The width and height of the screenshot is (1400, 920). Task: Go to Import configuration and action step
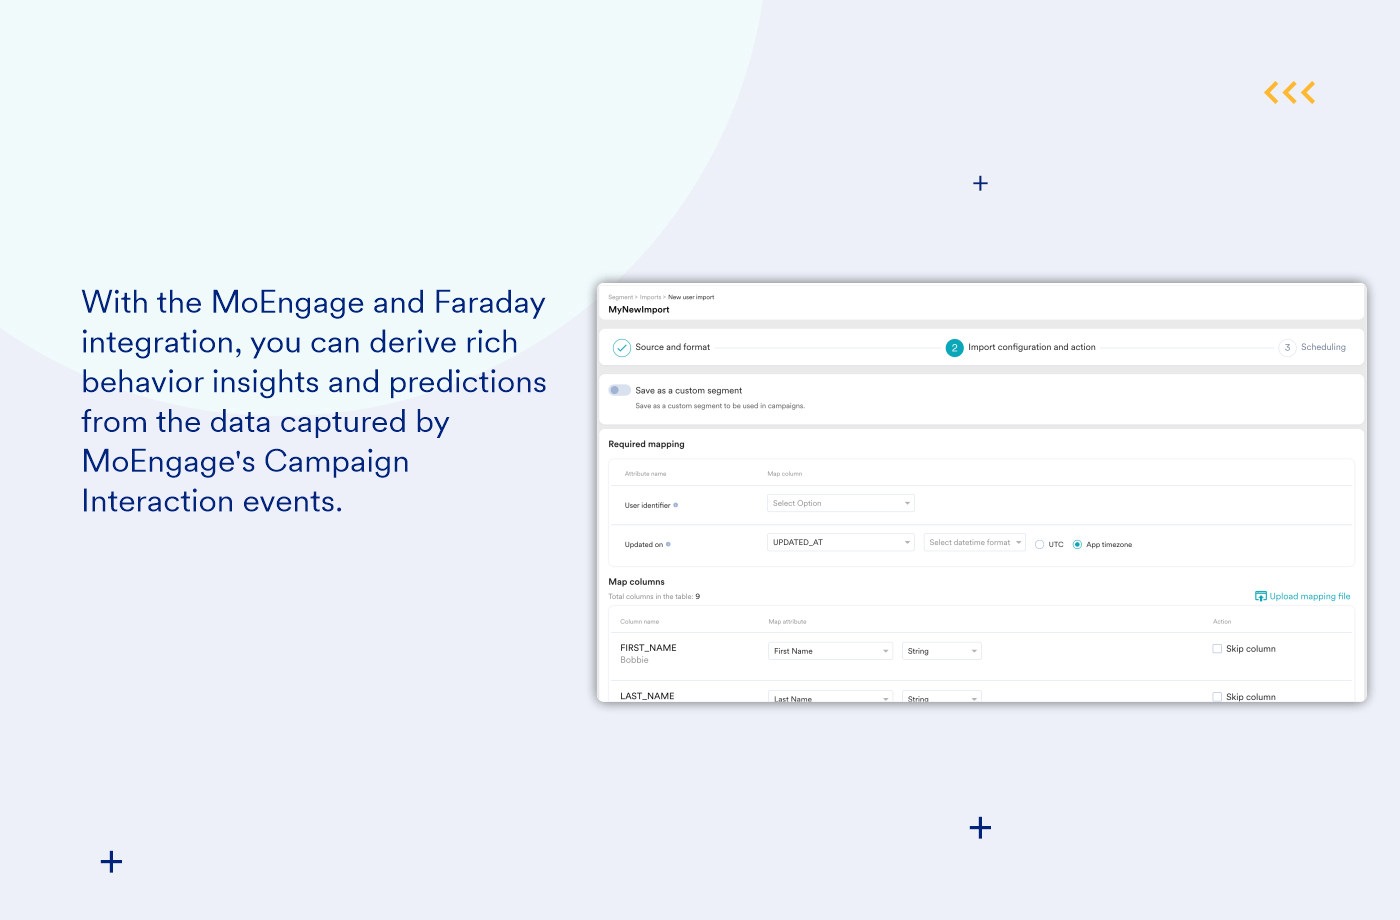click(x=1032, y=347)
